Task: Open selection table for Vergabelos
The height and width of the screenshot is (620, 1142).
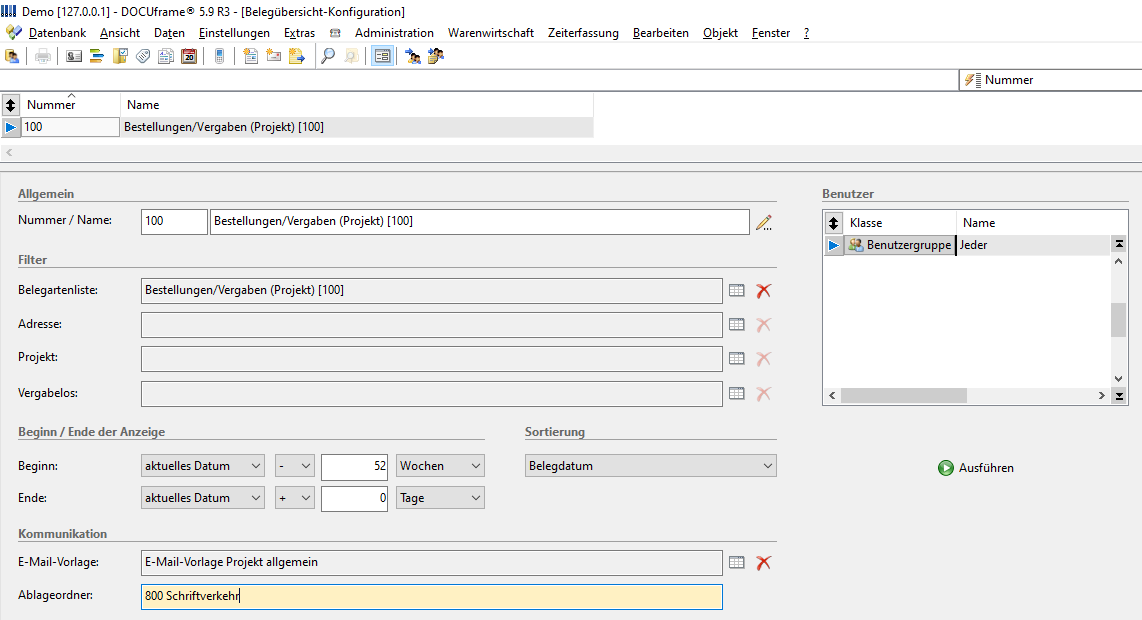Action: pos(737,393)
